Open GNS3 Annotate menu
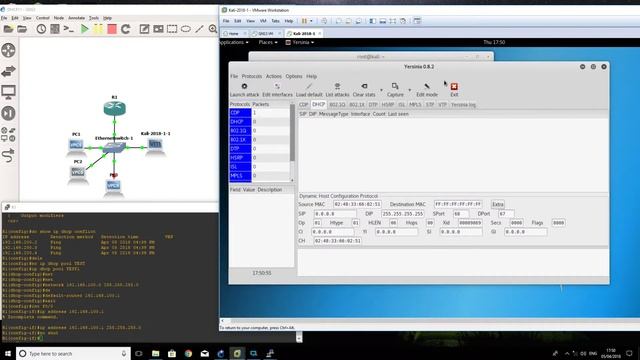 pyautogui.click(x=76, y=18)
